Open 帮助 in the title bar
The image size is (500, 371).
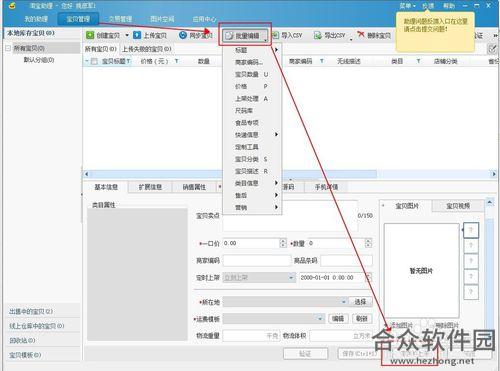click(449, 6)
